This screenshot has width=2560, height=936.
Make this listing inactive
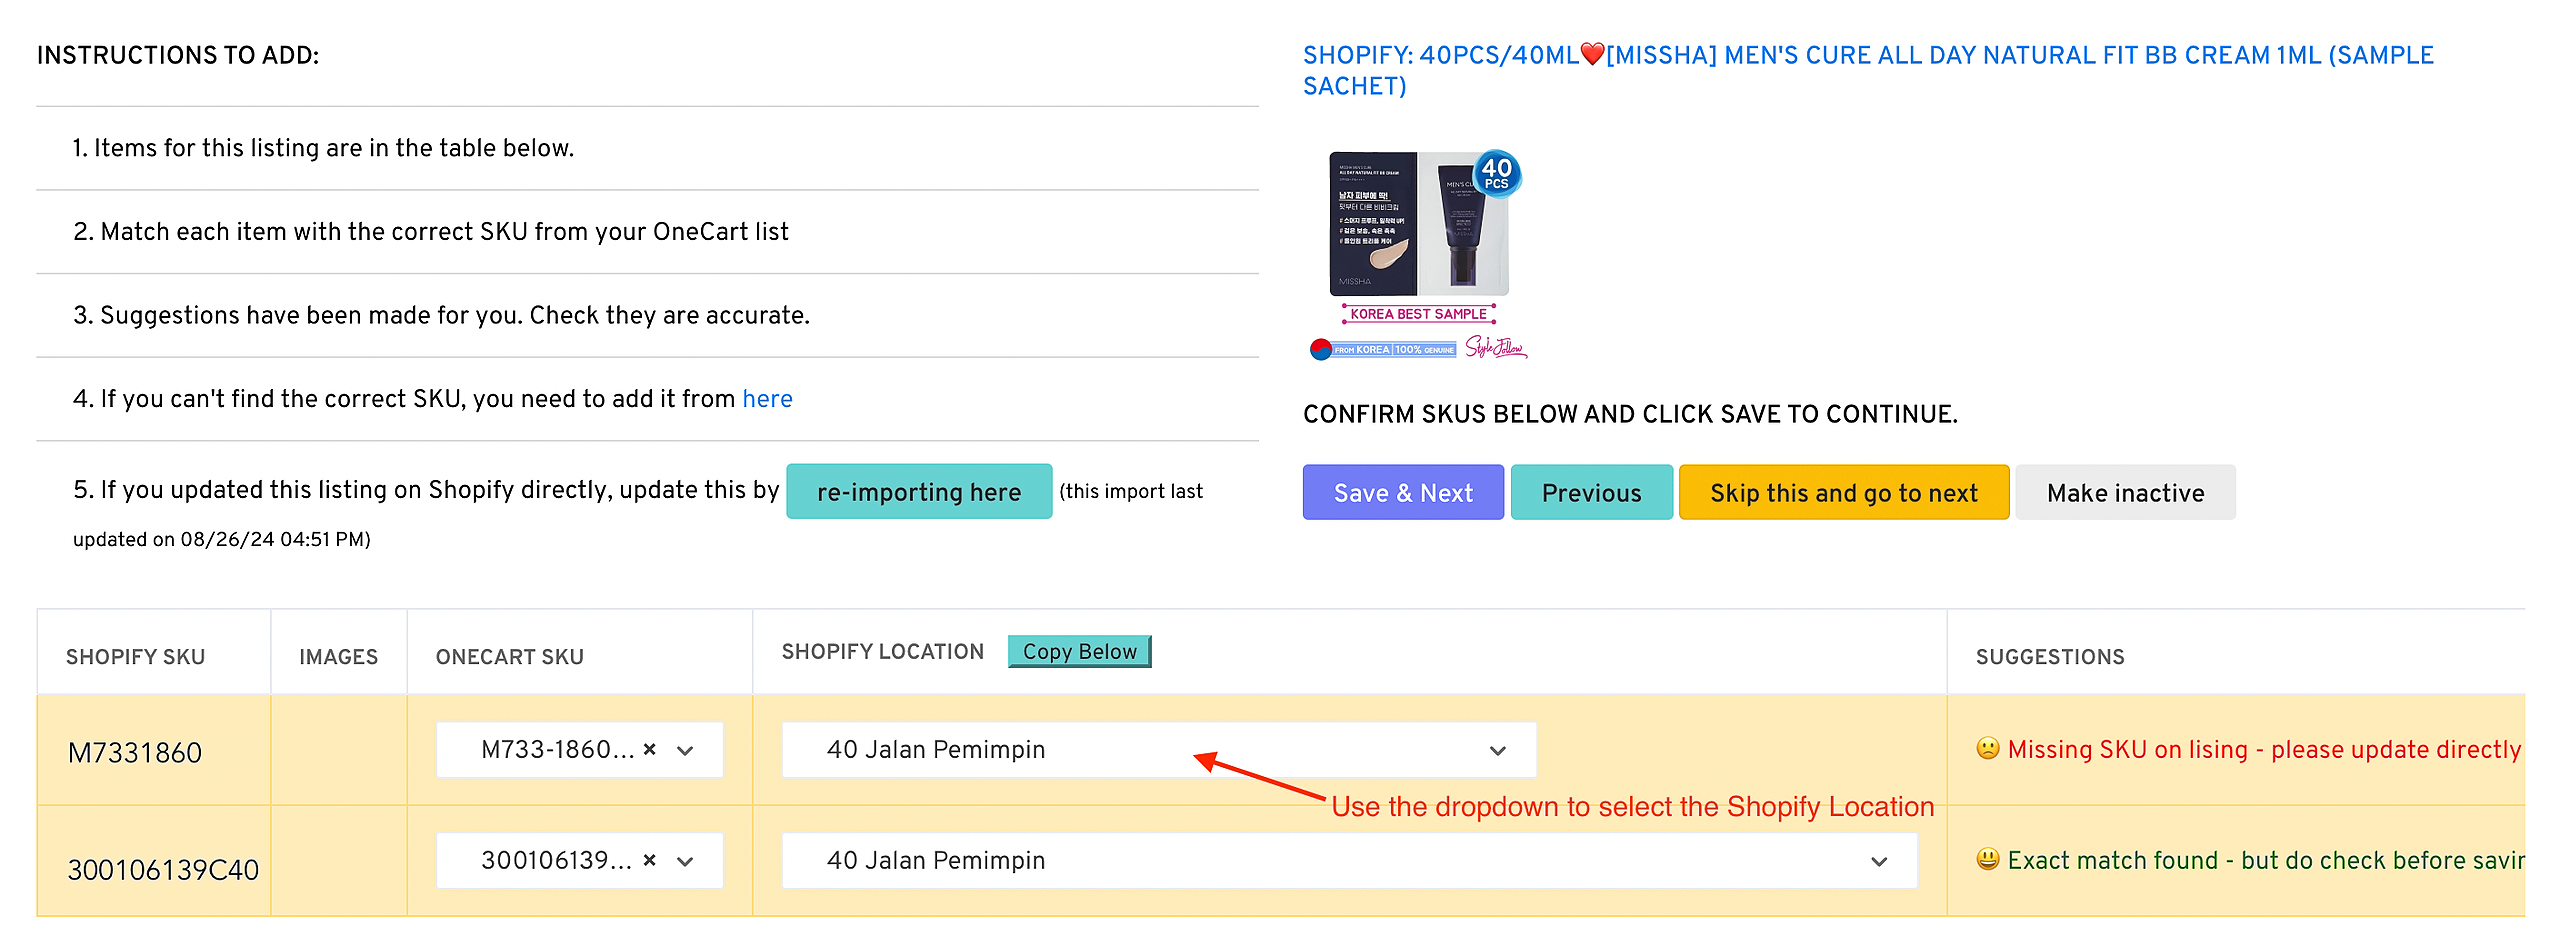[x=2124, y=493]
